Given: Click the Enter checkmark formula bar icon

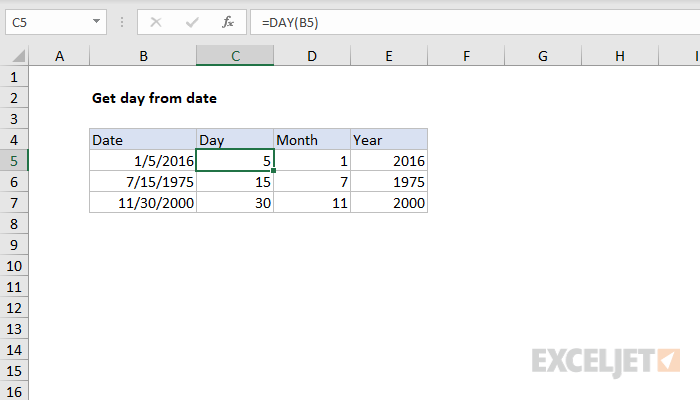Looking at the screenshot, I should coord(192,22).
